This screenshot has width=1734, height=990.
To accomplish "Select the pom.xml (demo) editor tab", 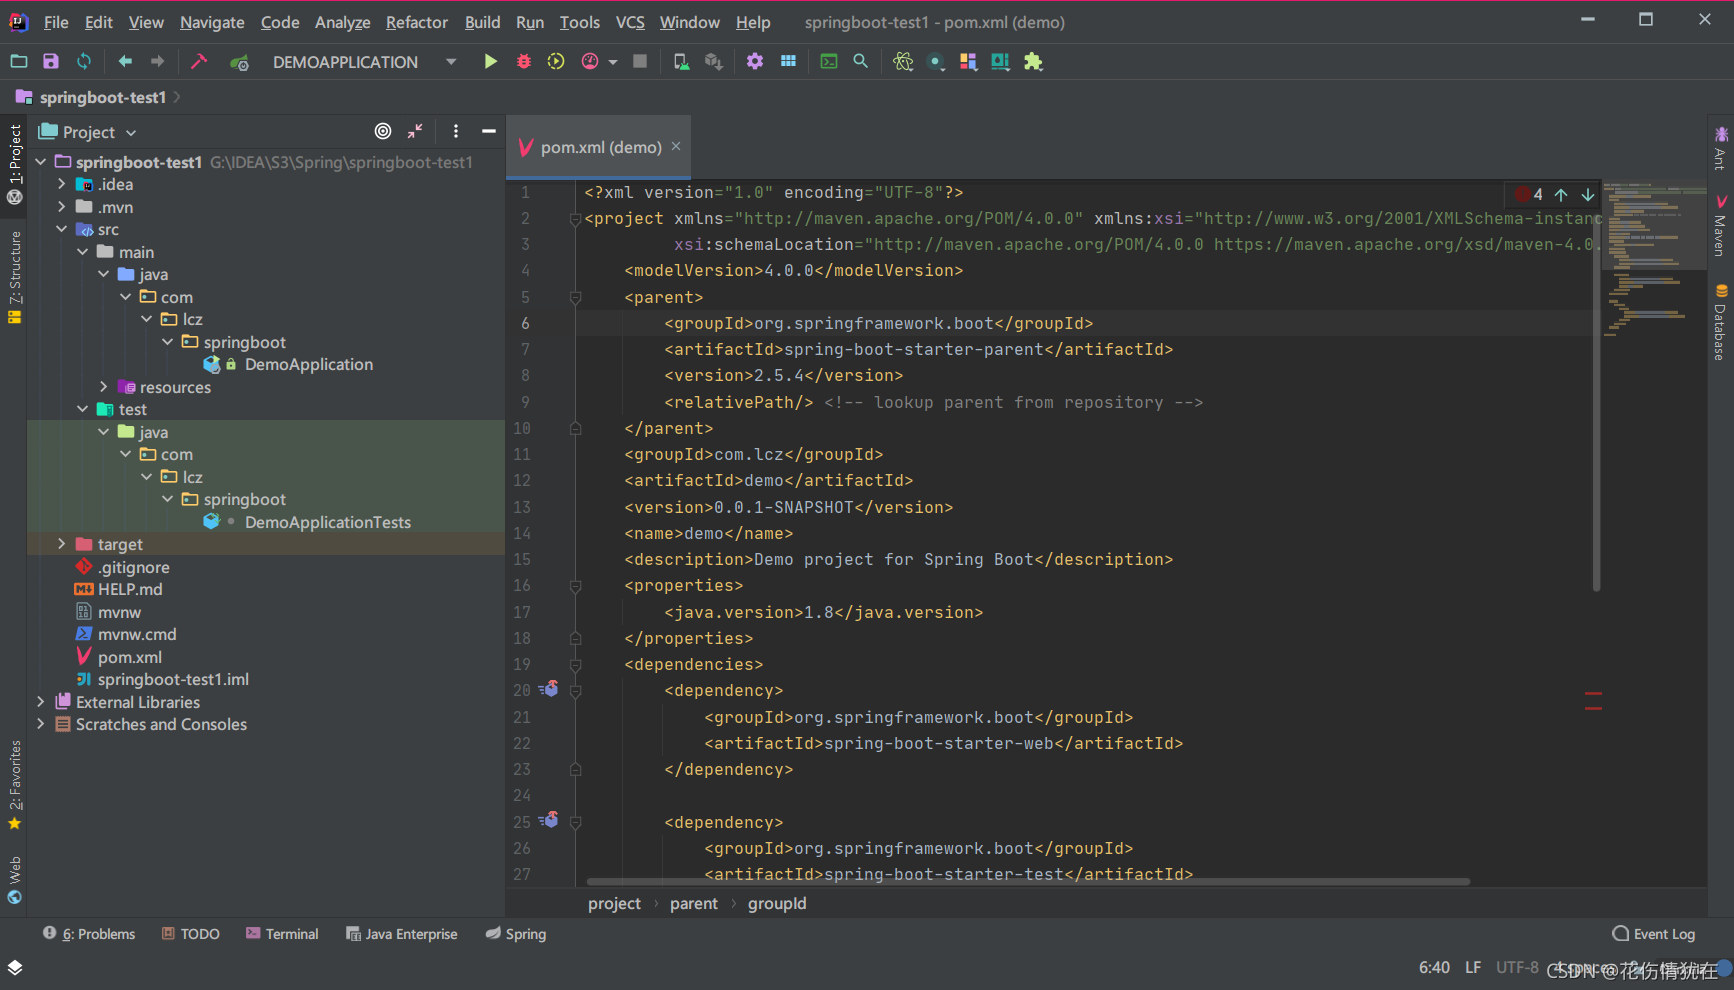I will pos(600,147).
